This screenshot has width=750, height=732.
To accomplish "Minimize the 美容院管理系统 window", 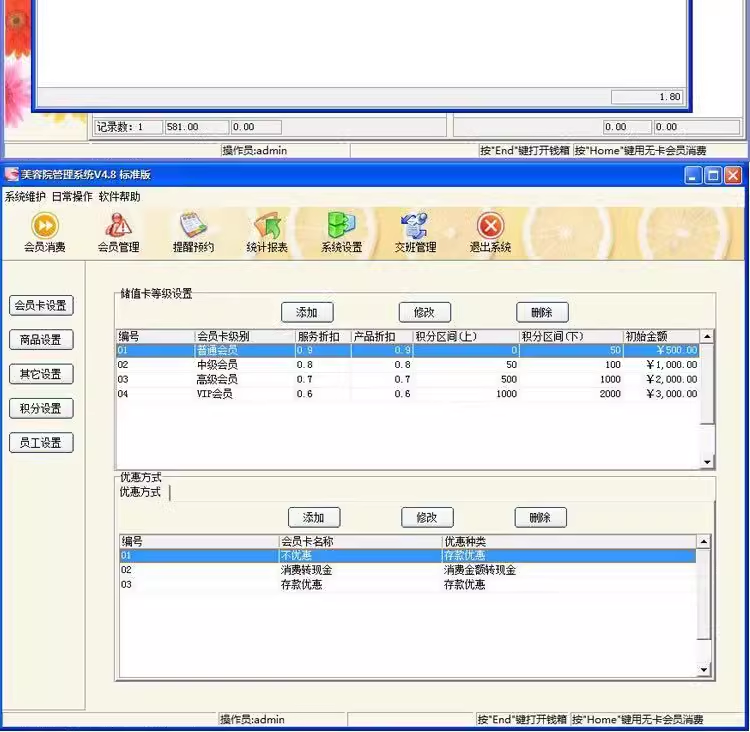I will coord(693,176).
